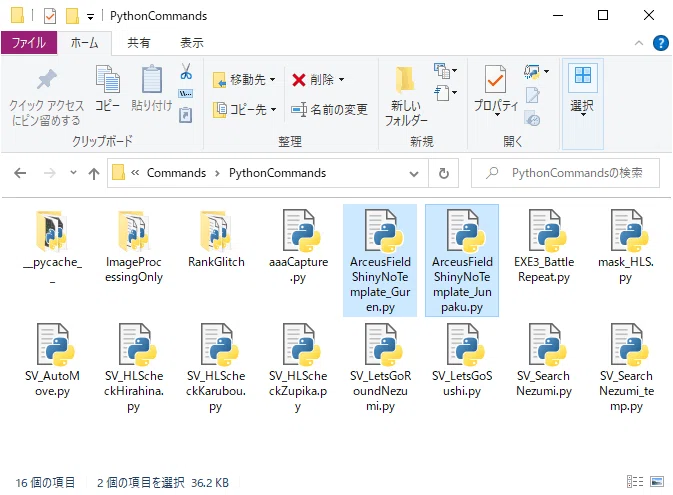This screenshot has width=673, height=495.
Task: Go up one folder level arrow
Action: (x=94, y=173)
